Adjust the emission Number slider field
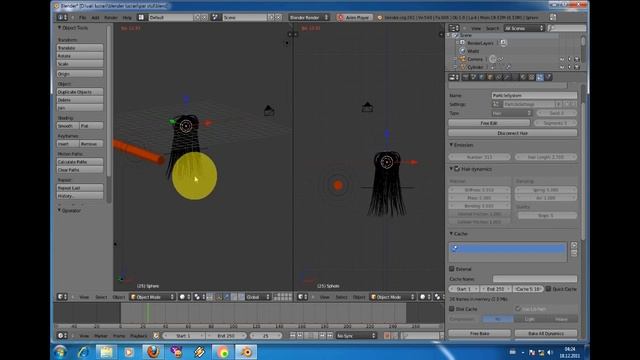This screenshot has width=640, height=360. click(x=480, y=157)
